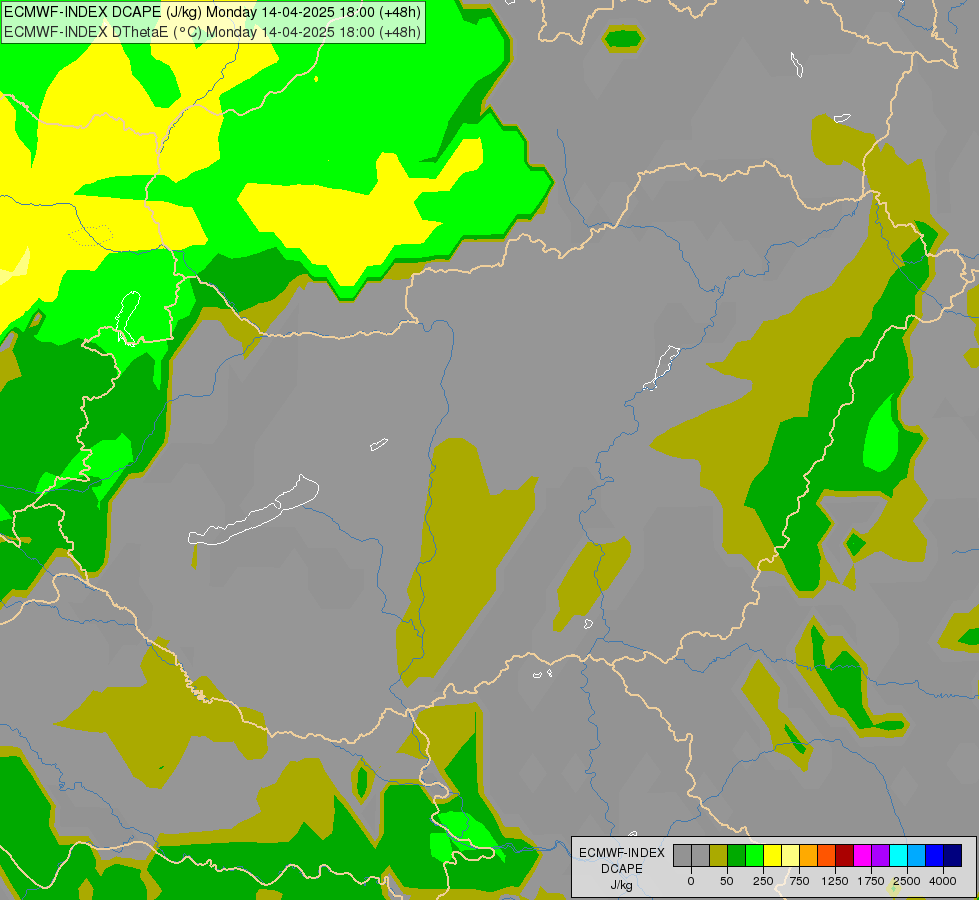Click the dark green legend swatch
This screenshot has width=979, height=900.
[x=736, y=855]
